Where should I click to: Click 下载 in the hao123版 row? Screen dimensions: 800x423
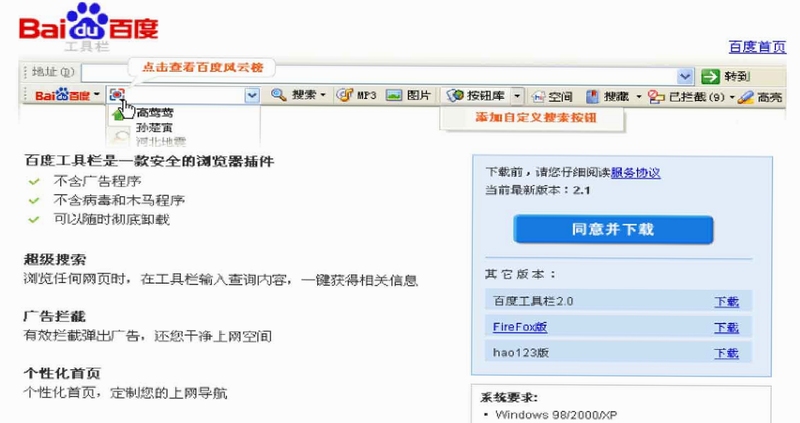[726, 353]
